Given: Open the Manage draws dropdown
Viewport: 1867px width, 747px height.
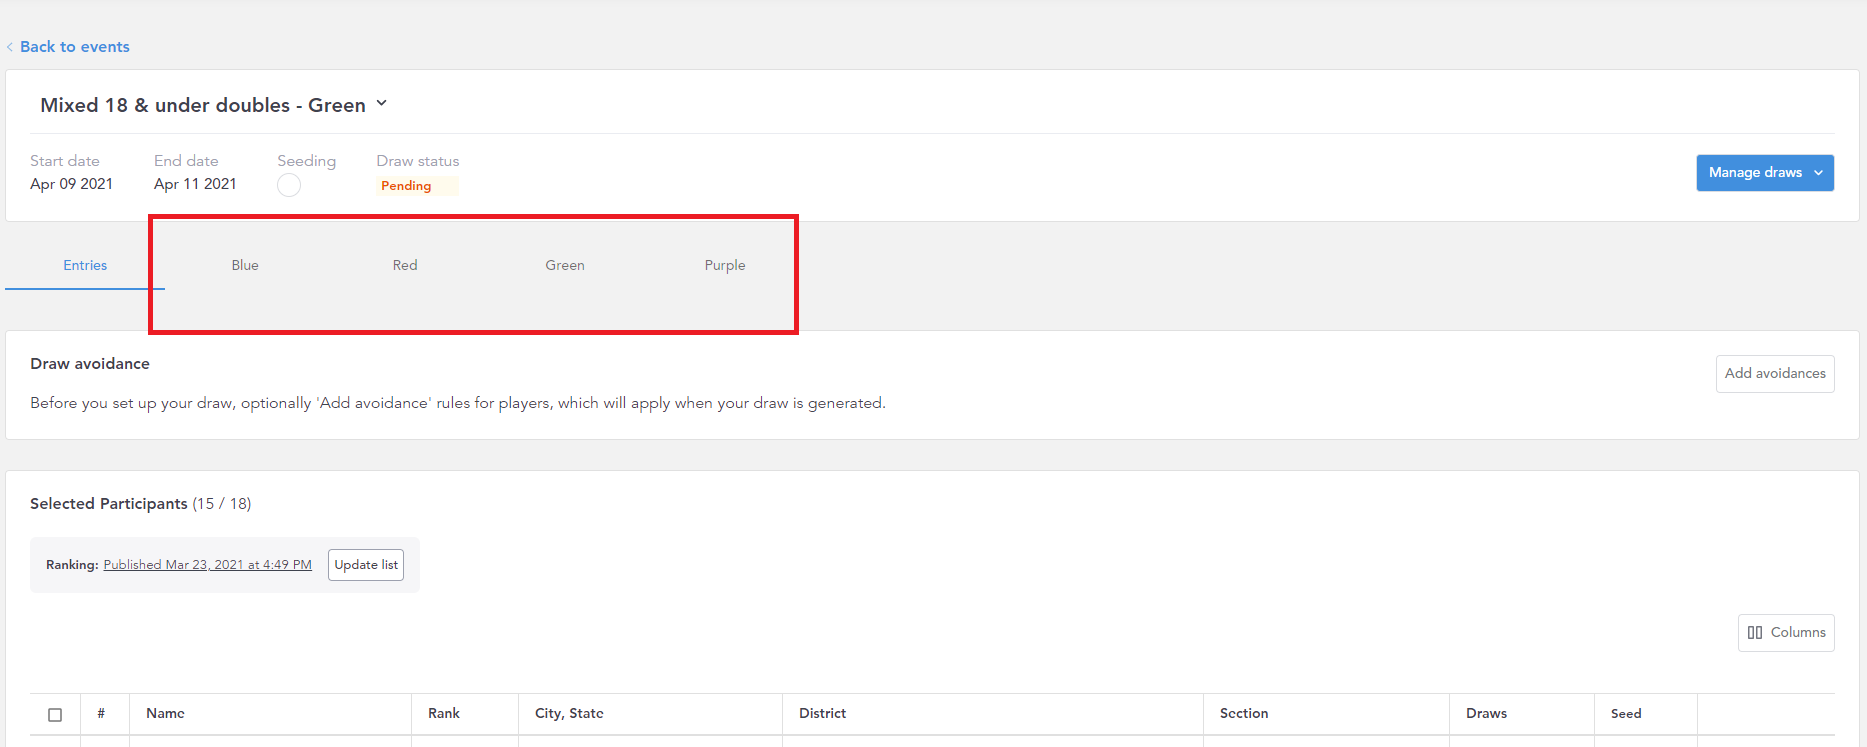Looking at the screenshot, I should (x=1765, y=173).
